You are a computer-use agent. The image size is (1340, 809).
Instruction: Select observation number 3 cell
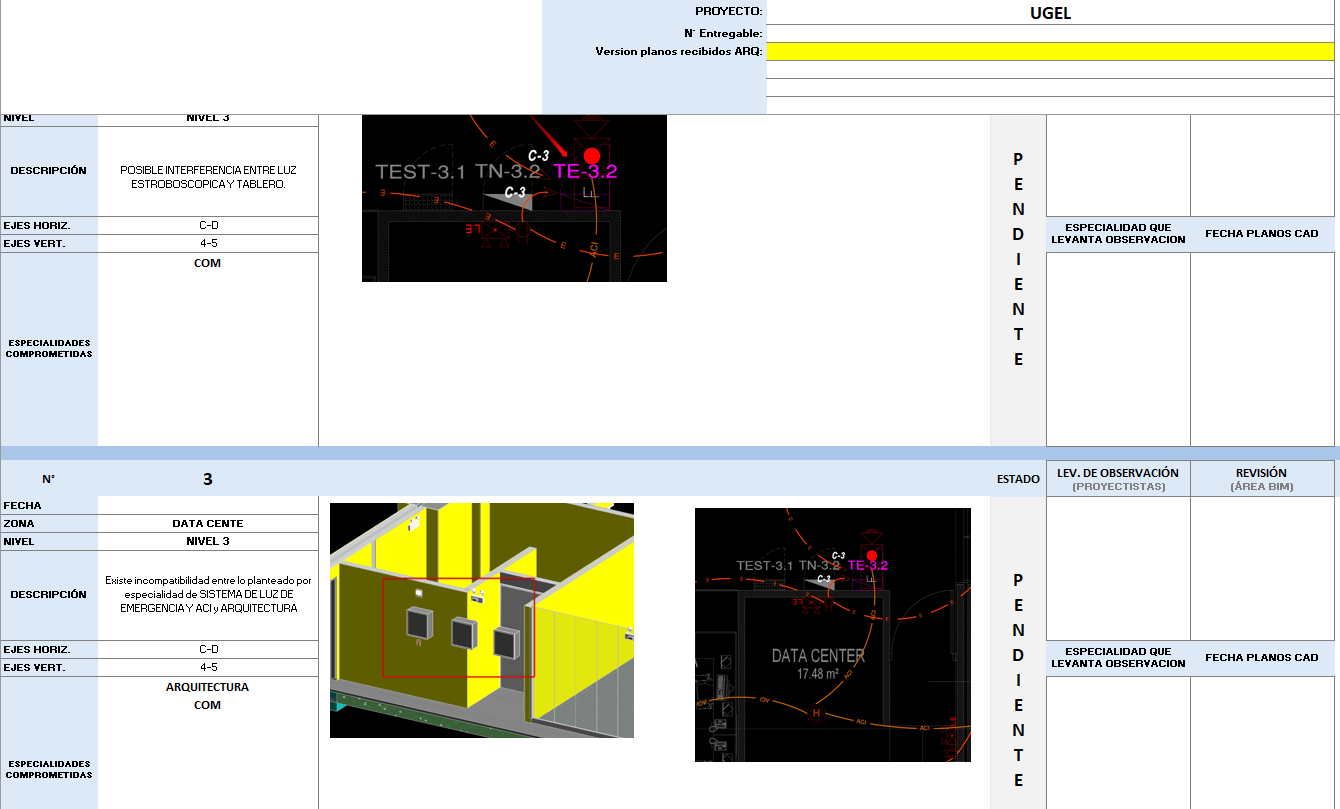tap(208, 479)
